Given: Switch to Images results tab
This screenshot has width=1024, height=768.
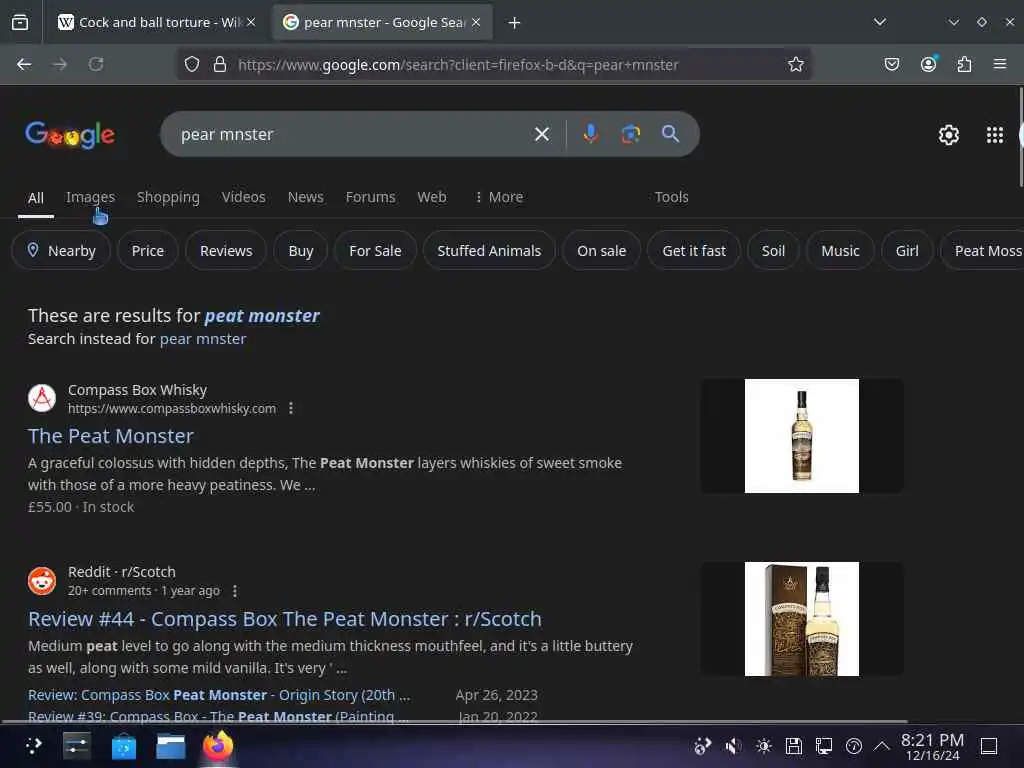Looking at the screenshot, I should 90,197.
